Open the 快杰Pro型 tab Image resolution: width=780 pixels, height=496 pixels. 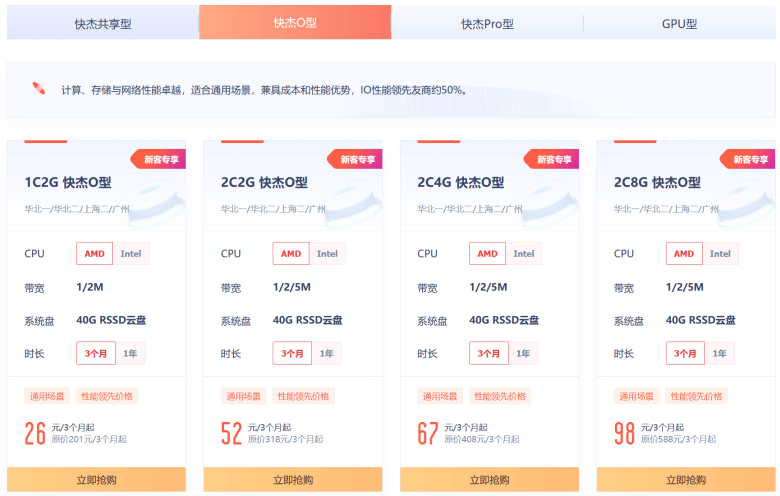coord(487,23)
